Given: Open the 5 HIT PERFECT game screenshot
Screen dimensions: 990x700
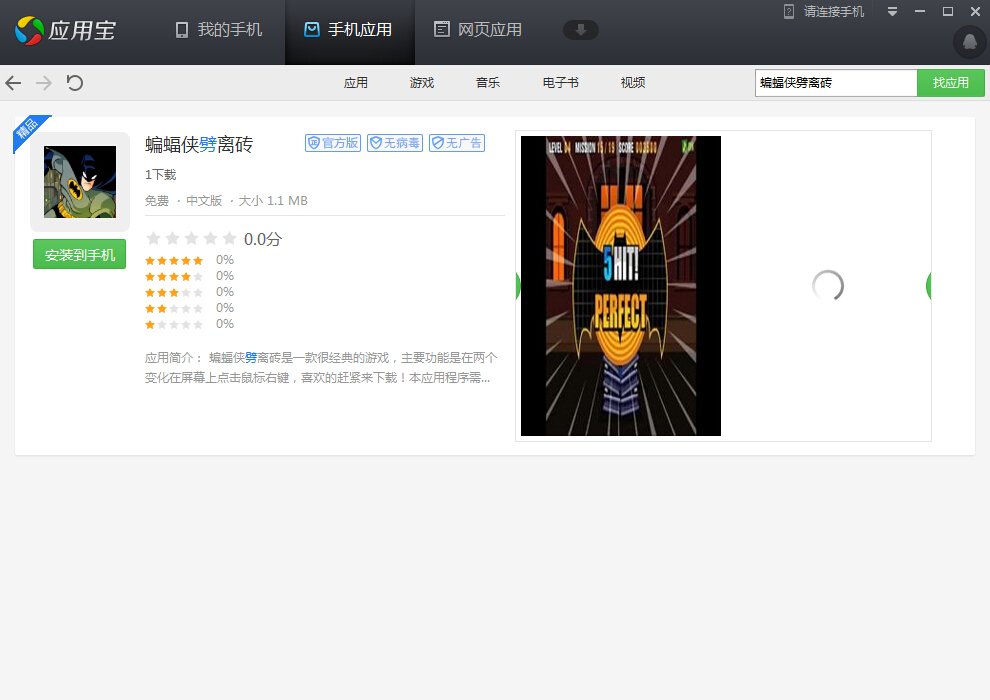Looking at the screenshot, I should 621,286.
